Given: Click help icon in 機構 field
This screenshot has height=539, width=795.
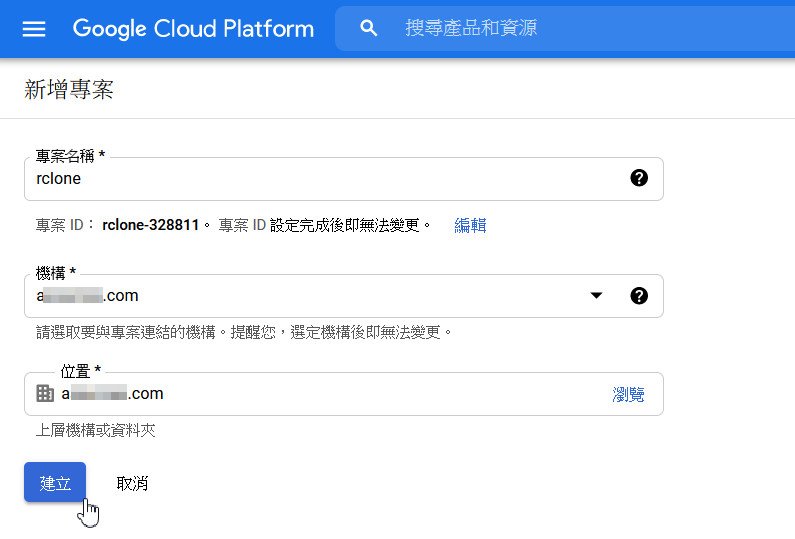Looking at the screenshot, I should (640, 296).
